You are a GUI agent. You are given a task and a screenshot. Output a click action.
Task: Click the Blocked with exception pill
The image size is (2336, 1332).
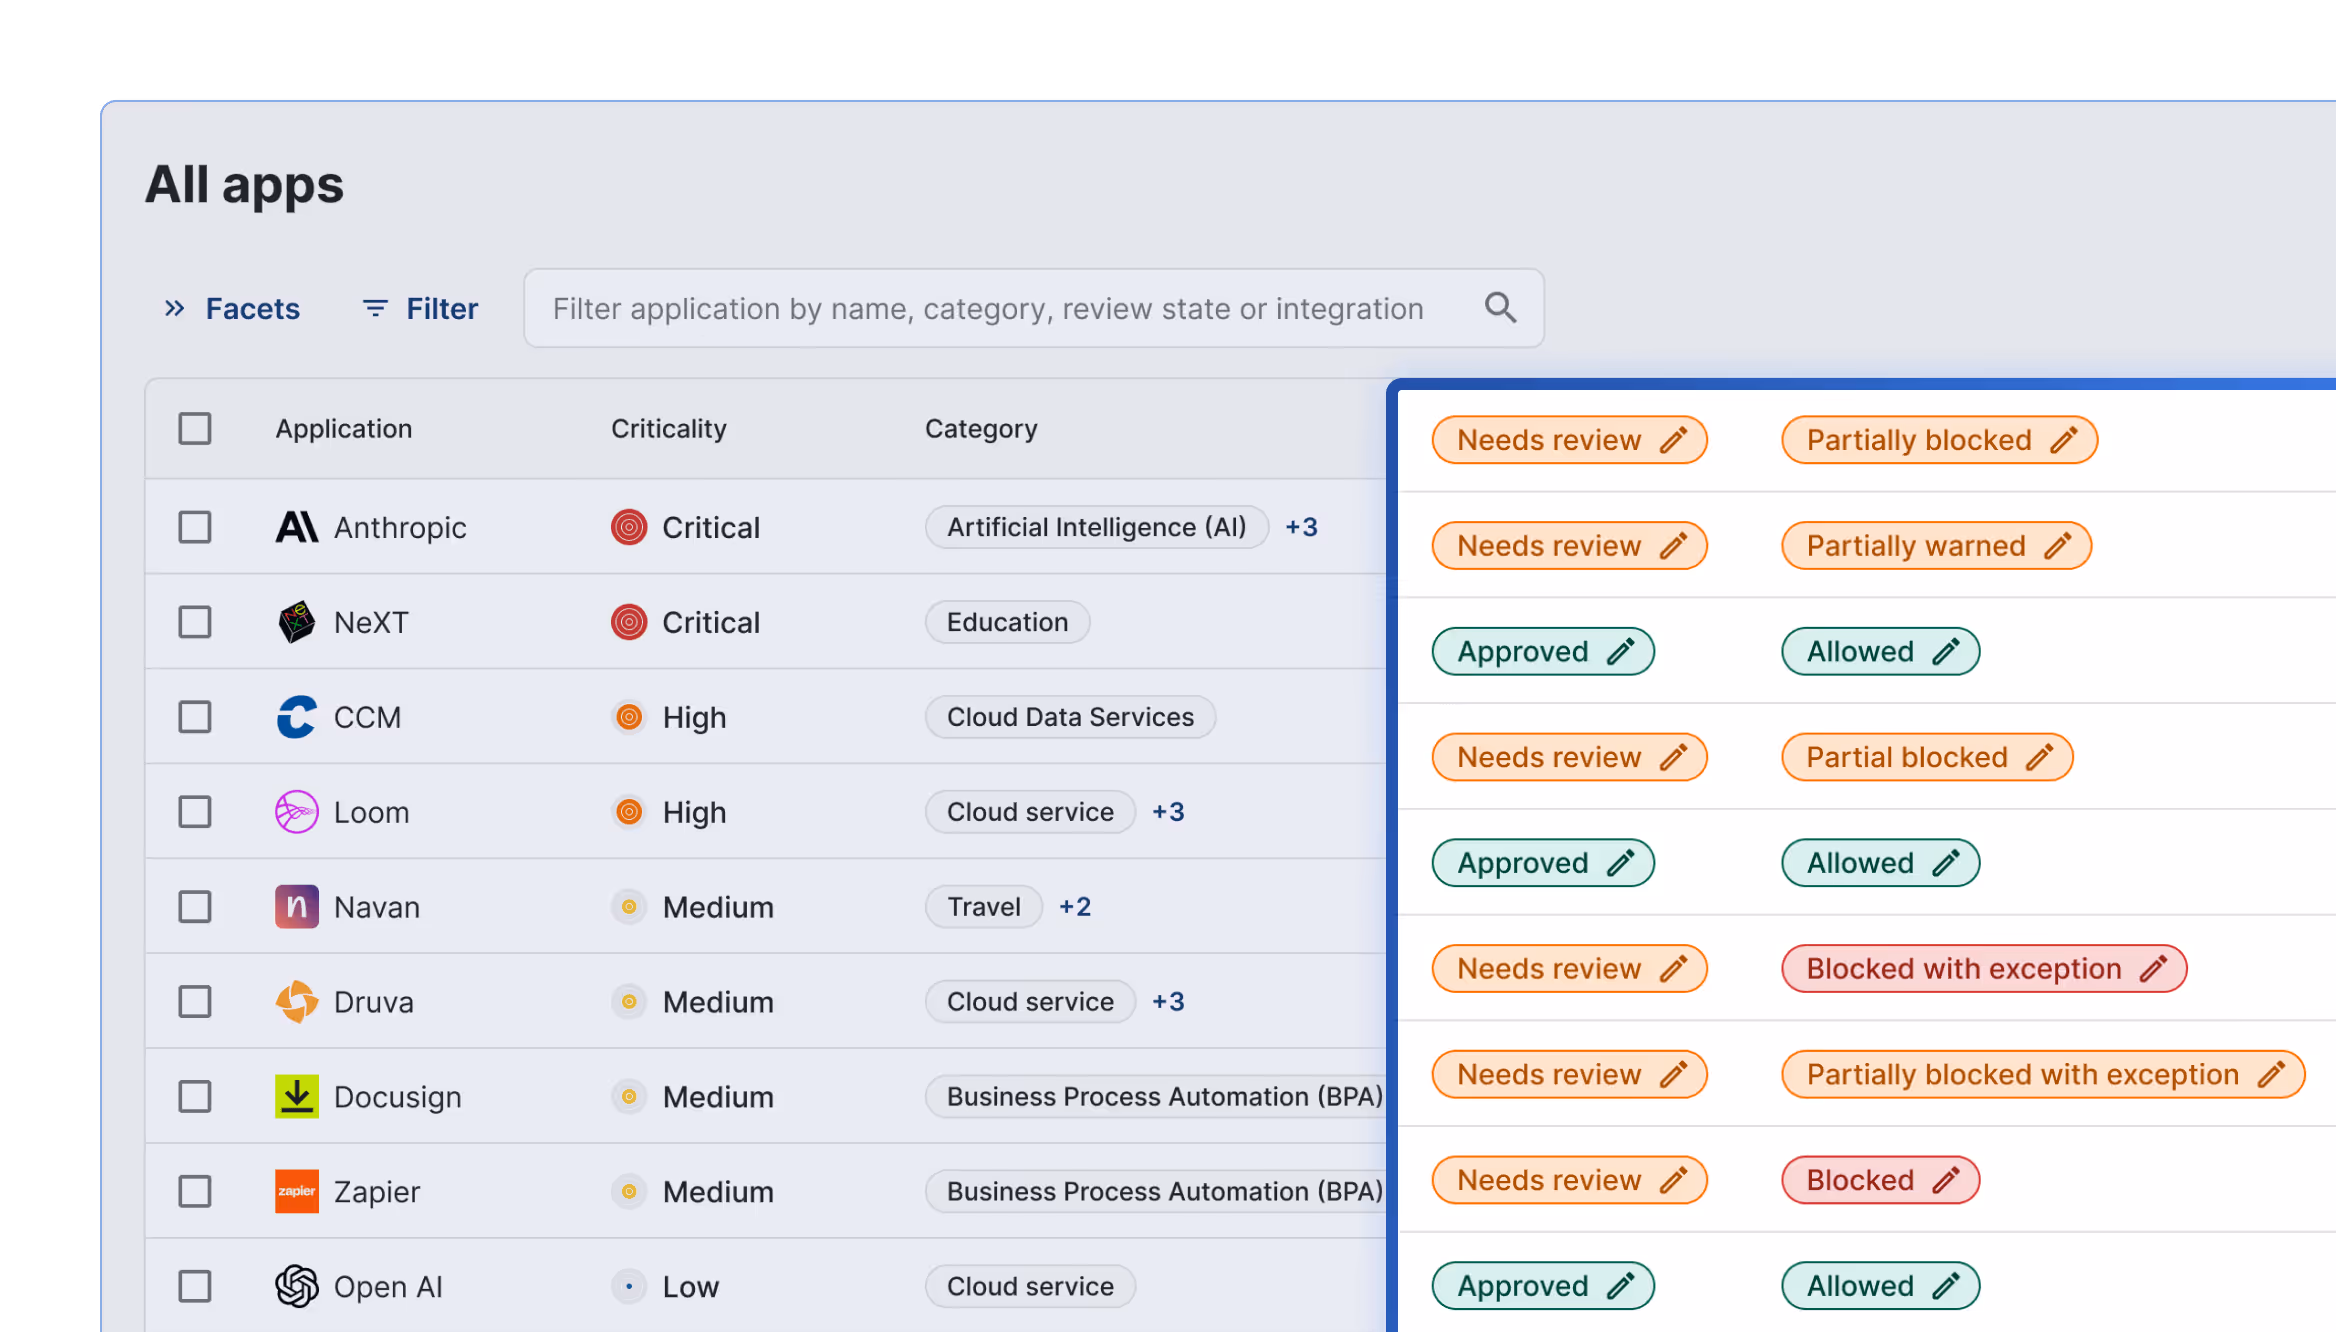[x=1984, y=969]
